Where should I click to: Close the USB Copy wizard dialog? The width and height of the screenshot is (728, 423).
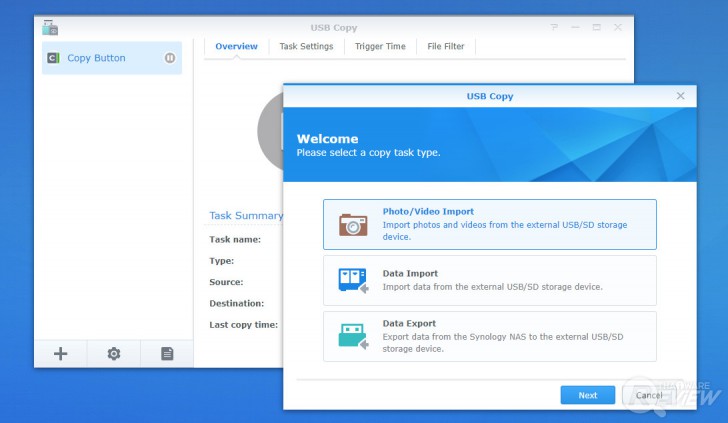(x=681, y=96)
